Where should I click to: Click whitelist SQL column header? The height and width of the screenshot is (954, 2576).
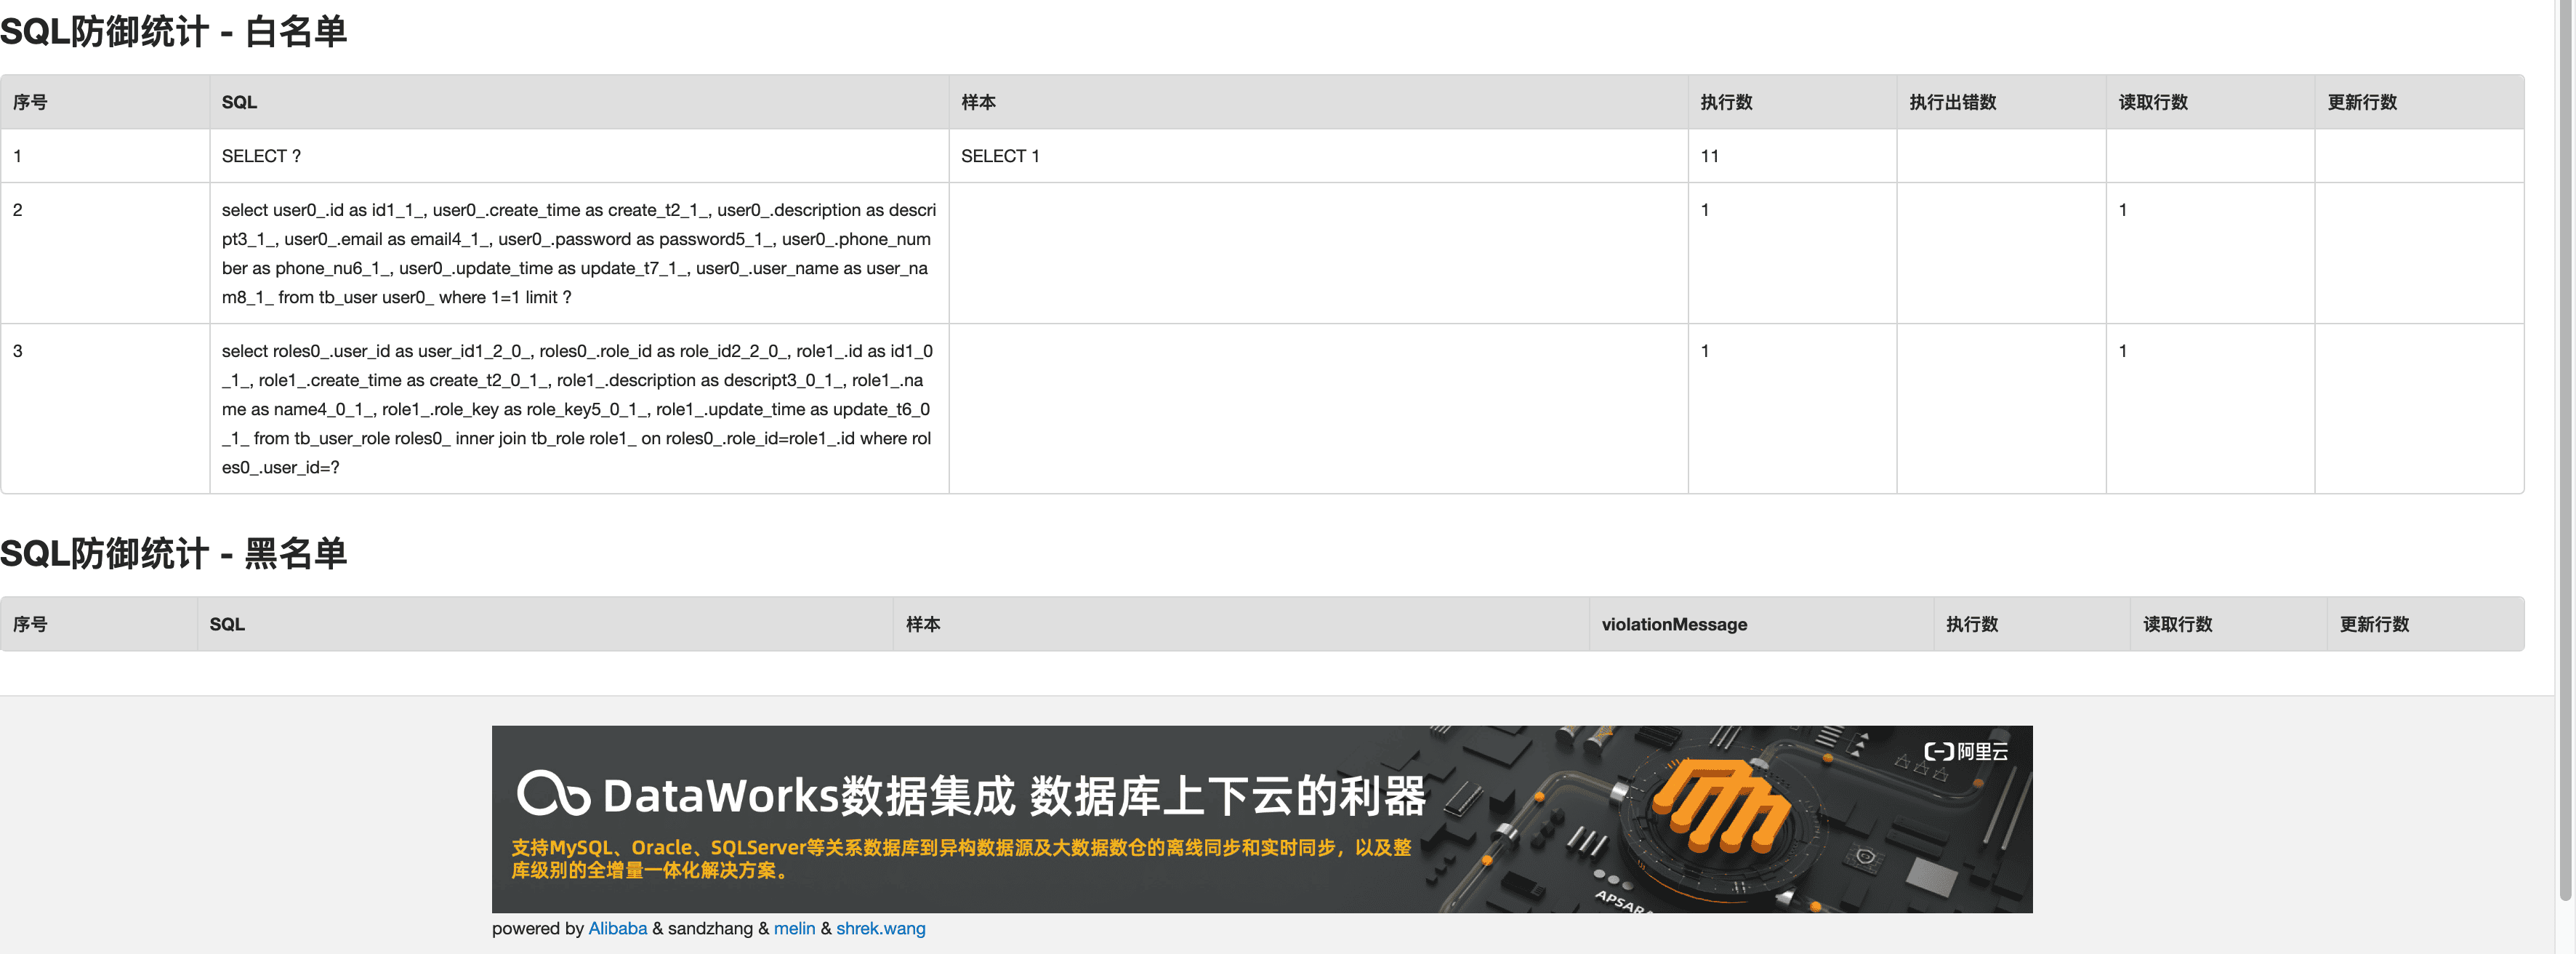click(239, 102)
